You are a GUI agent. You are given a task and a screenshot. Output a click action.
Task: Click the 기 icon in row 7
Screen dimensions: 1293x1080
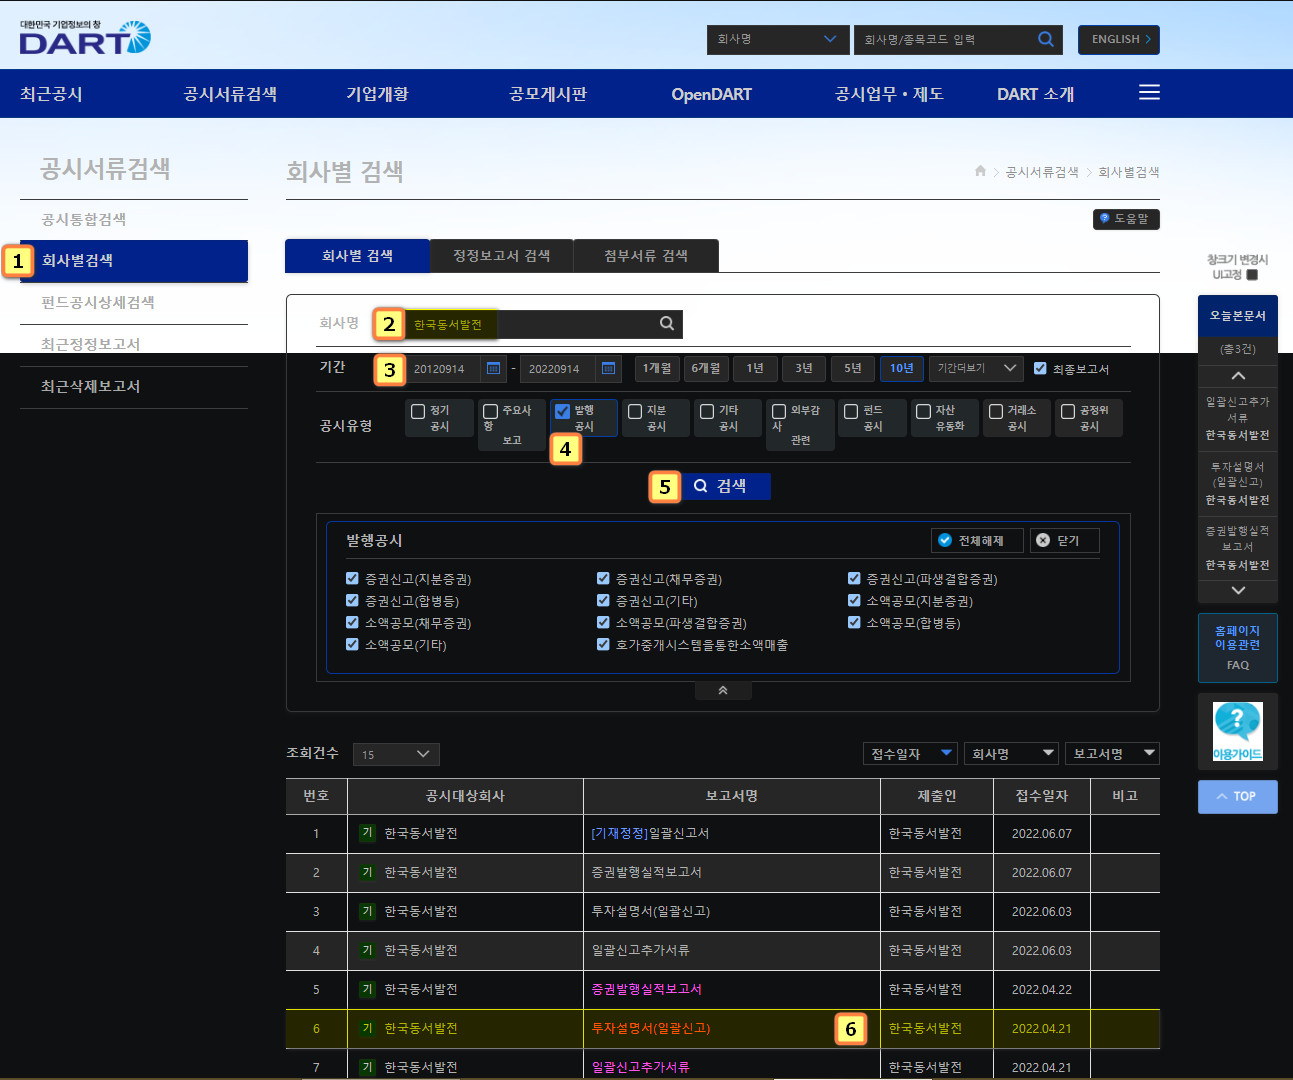pos(367,1067)
